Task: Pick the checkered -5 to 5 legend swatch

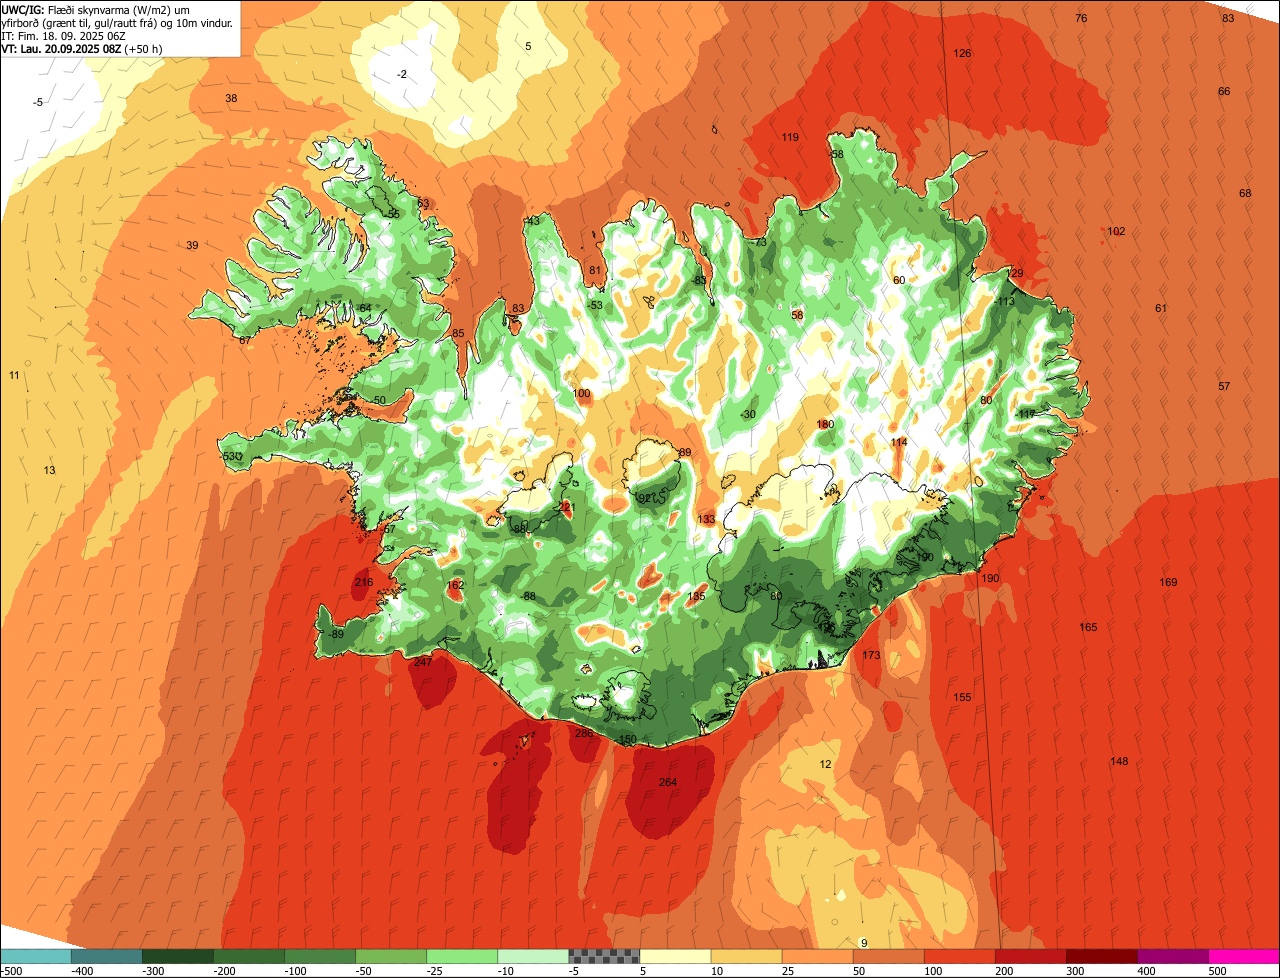Action: (604, 956)
